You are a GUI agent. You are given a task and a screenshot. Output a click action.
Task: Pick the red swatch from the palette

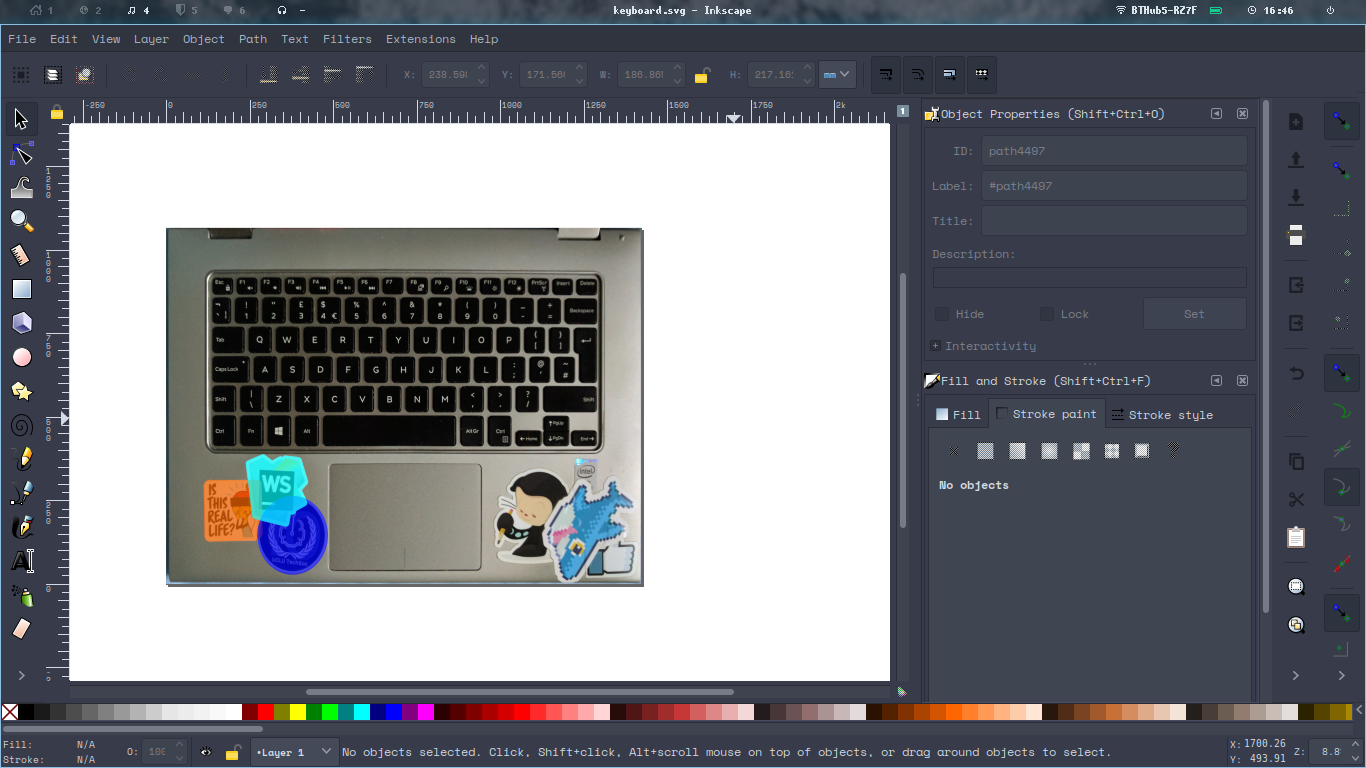[265, 712]
